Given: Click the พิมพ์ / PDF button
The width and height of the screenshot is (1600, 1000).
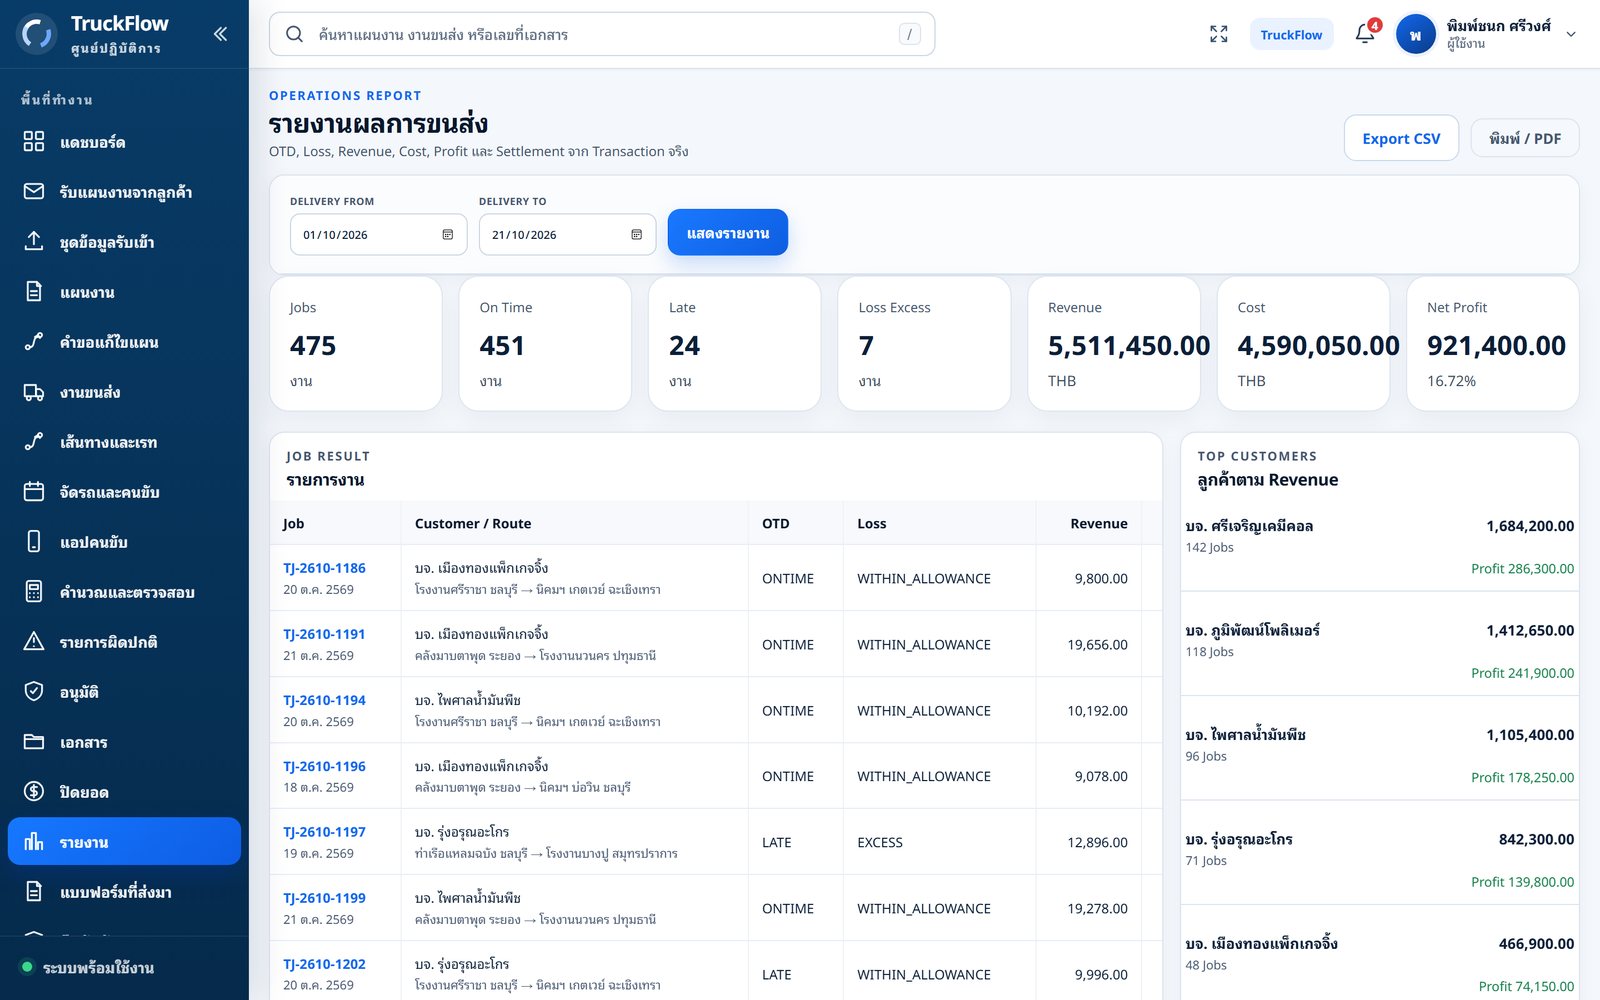Looking at the screenshot, I should (x=1524, y=138).
